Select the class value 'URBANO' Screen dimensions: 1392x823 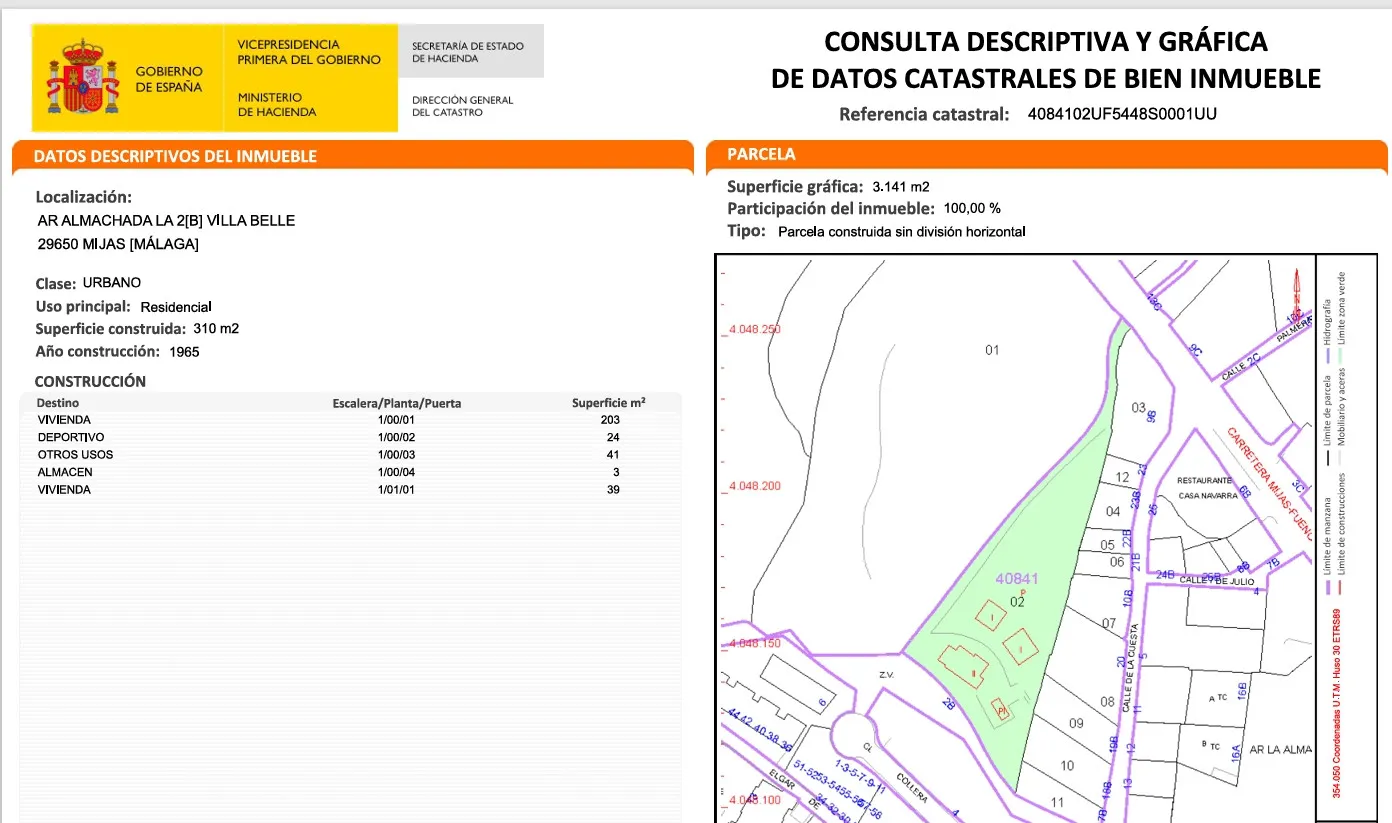tap(112, 283)
